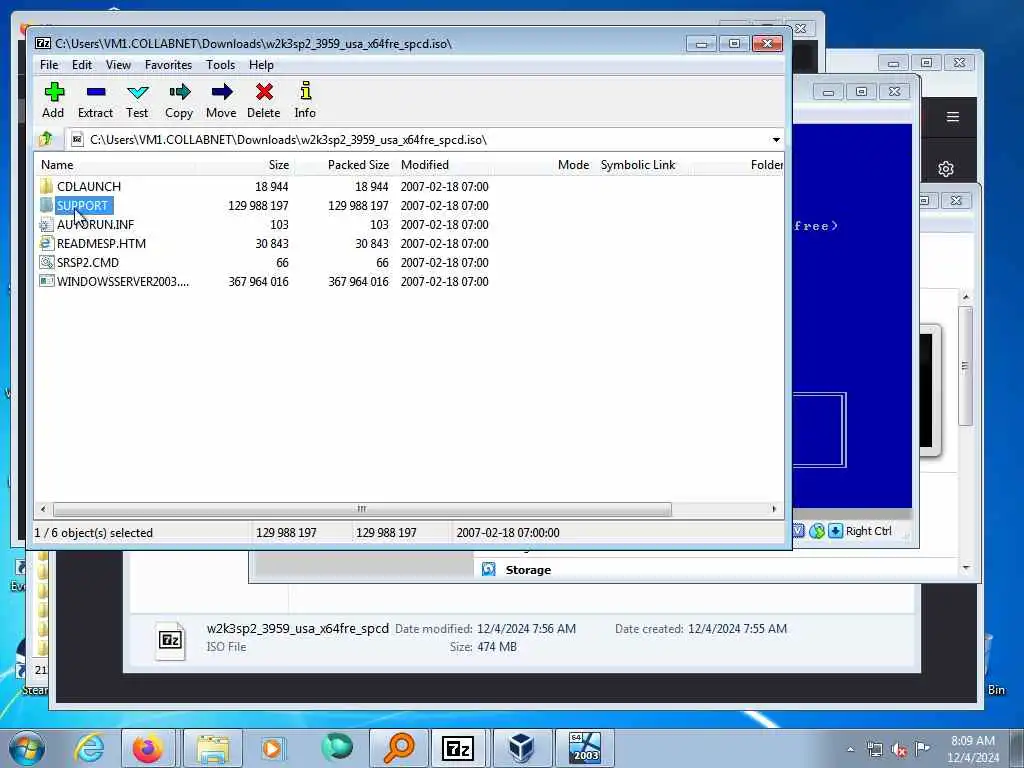1024x768 pixels.
Task: Click the network icon in system tray
Action: pos(874,750)
